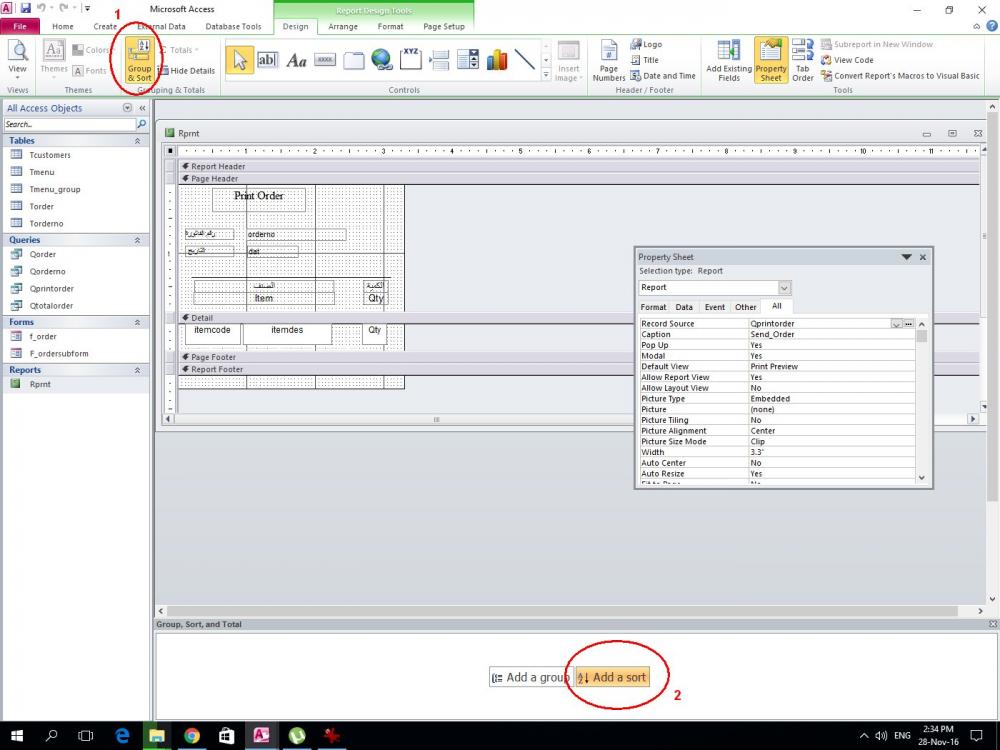
Task: Open the Tcustomers table in navigation pane
Action: pyautogui.click(x=50, y=155)
